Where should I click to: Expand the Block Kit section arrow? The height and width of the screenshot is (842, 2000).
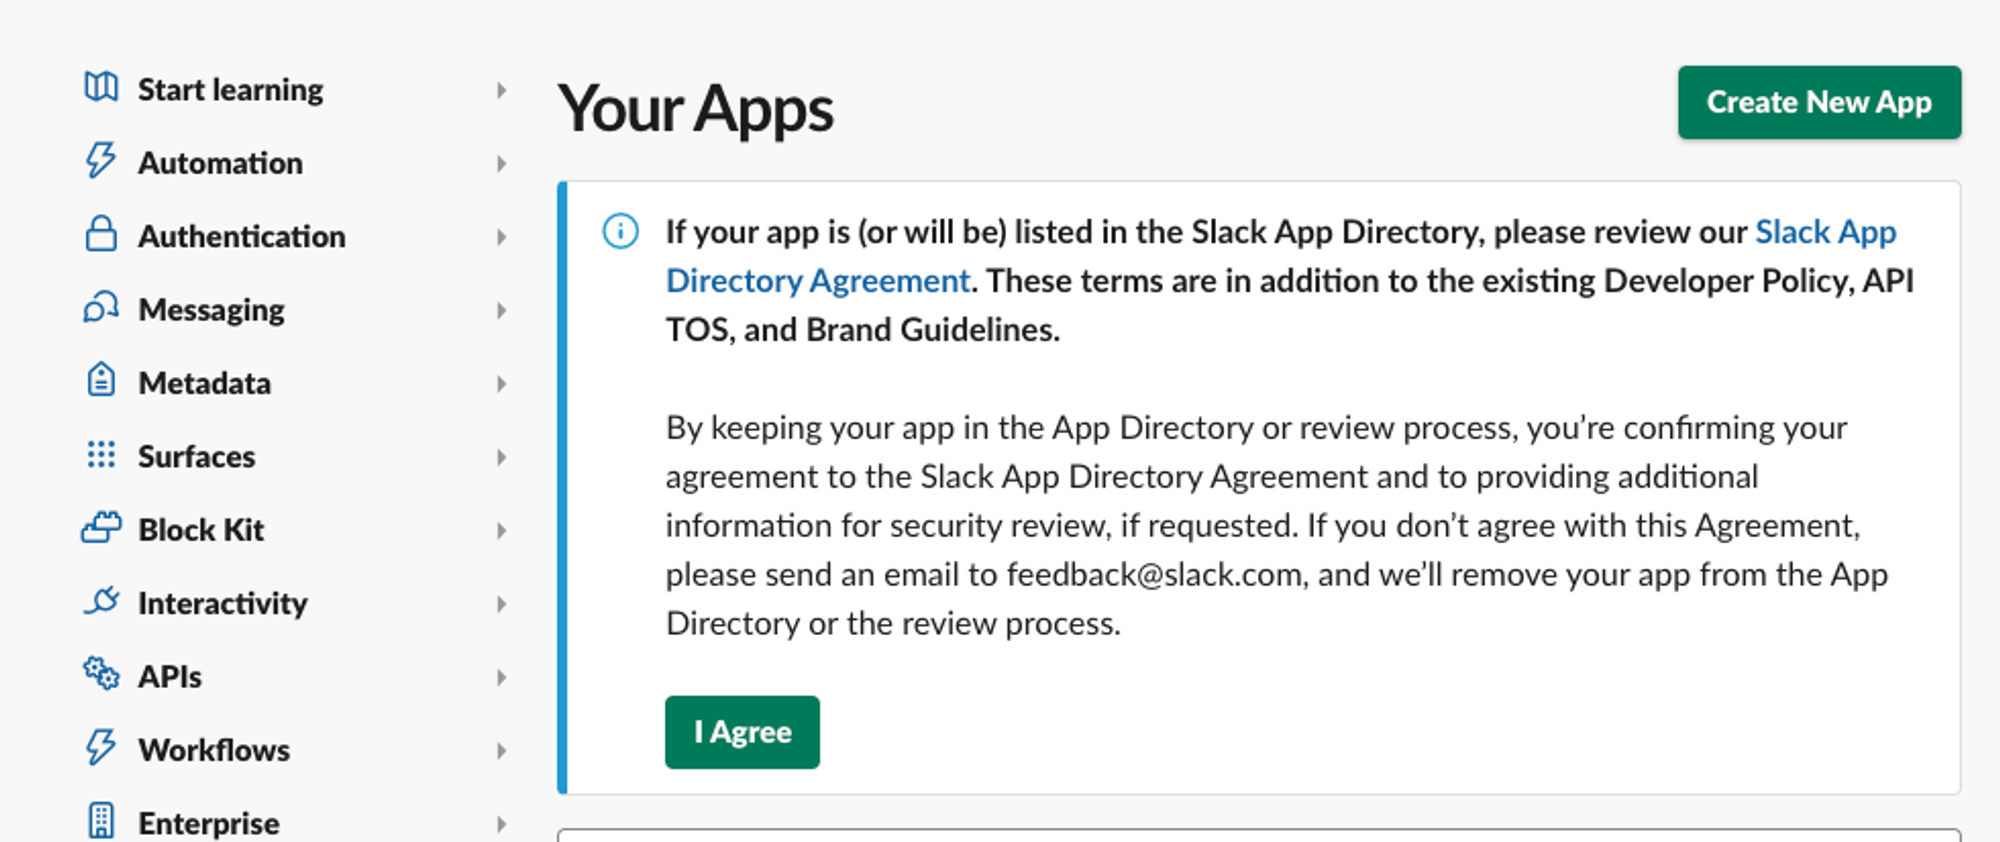point(501,530)
